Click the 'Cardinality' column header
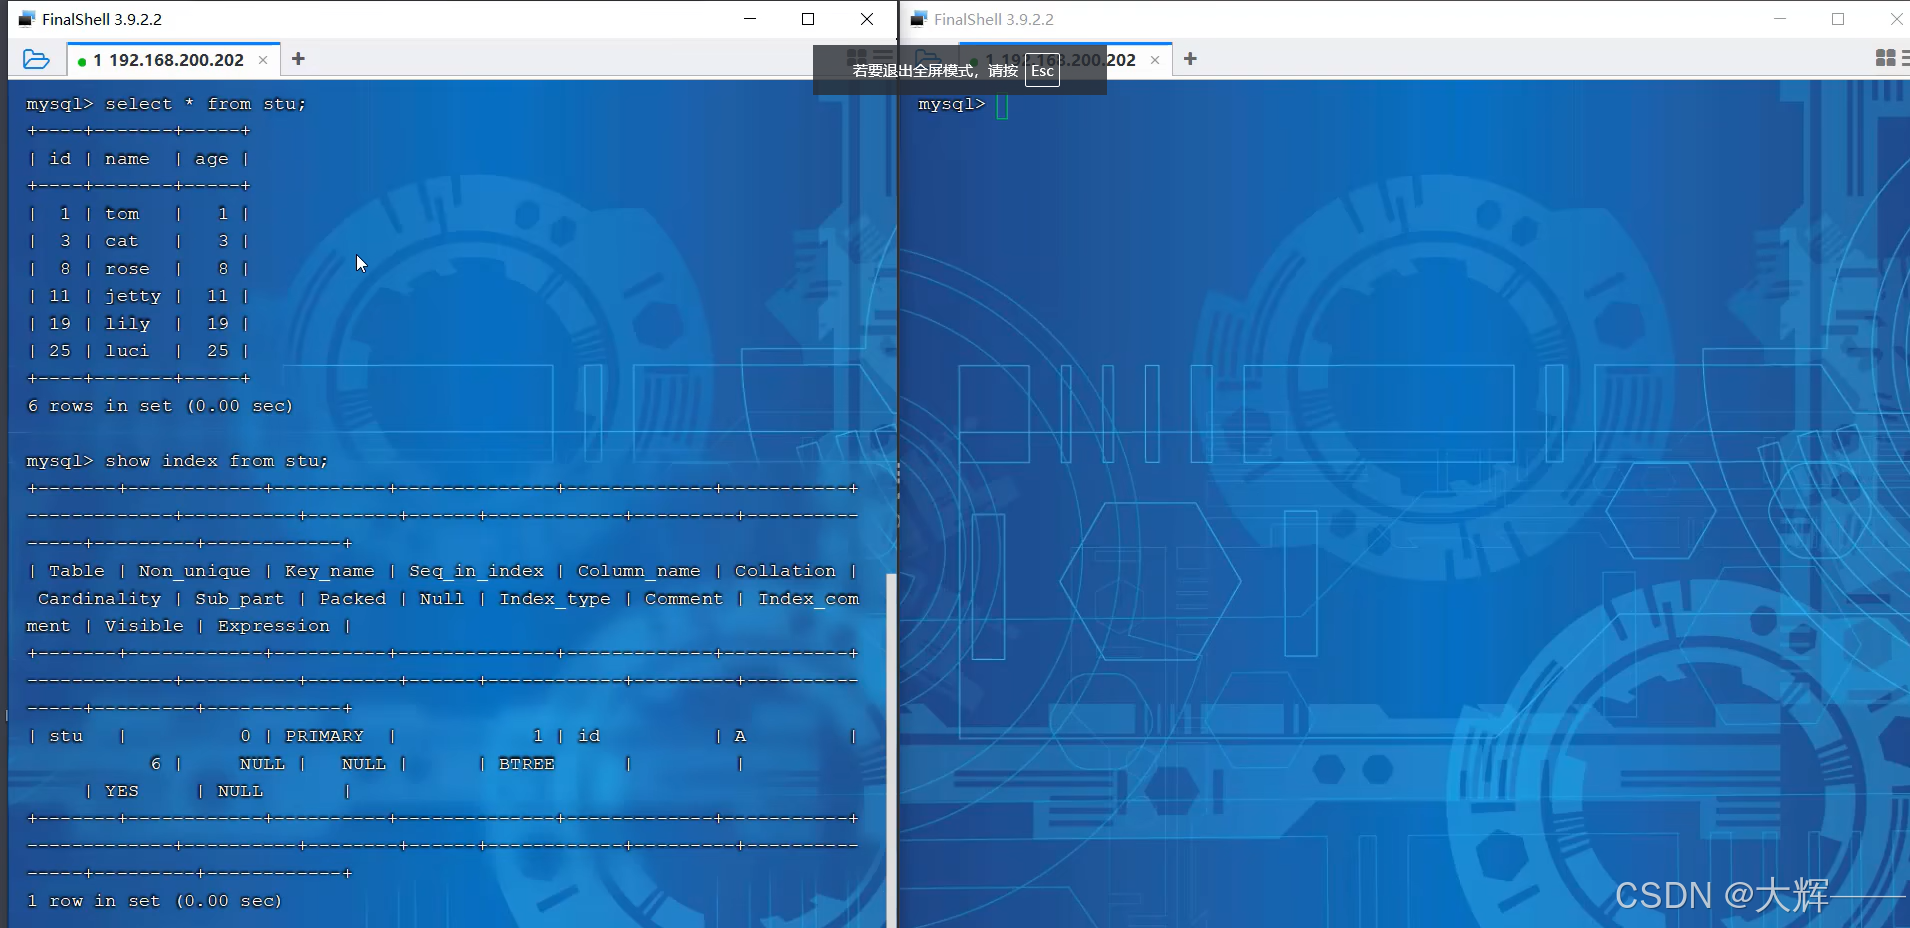 click(x=99, y=599)
